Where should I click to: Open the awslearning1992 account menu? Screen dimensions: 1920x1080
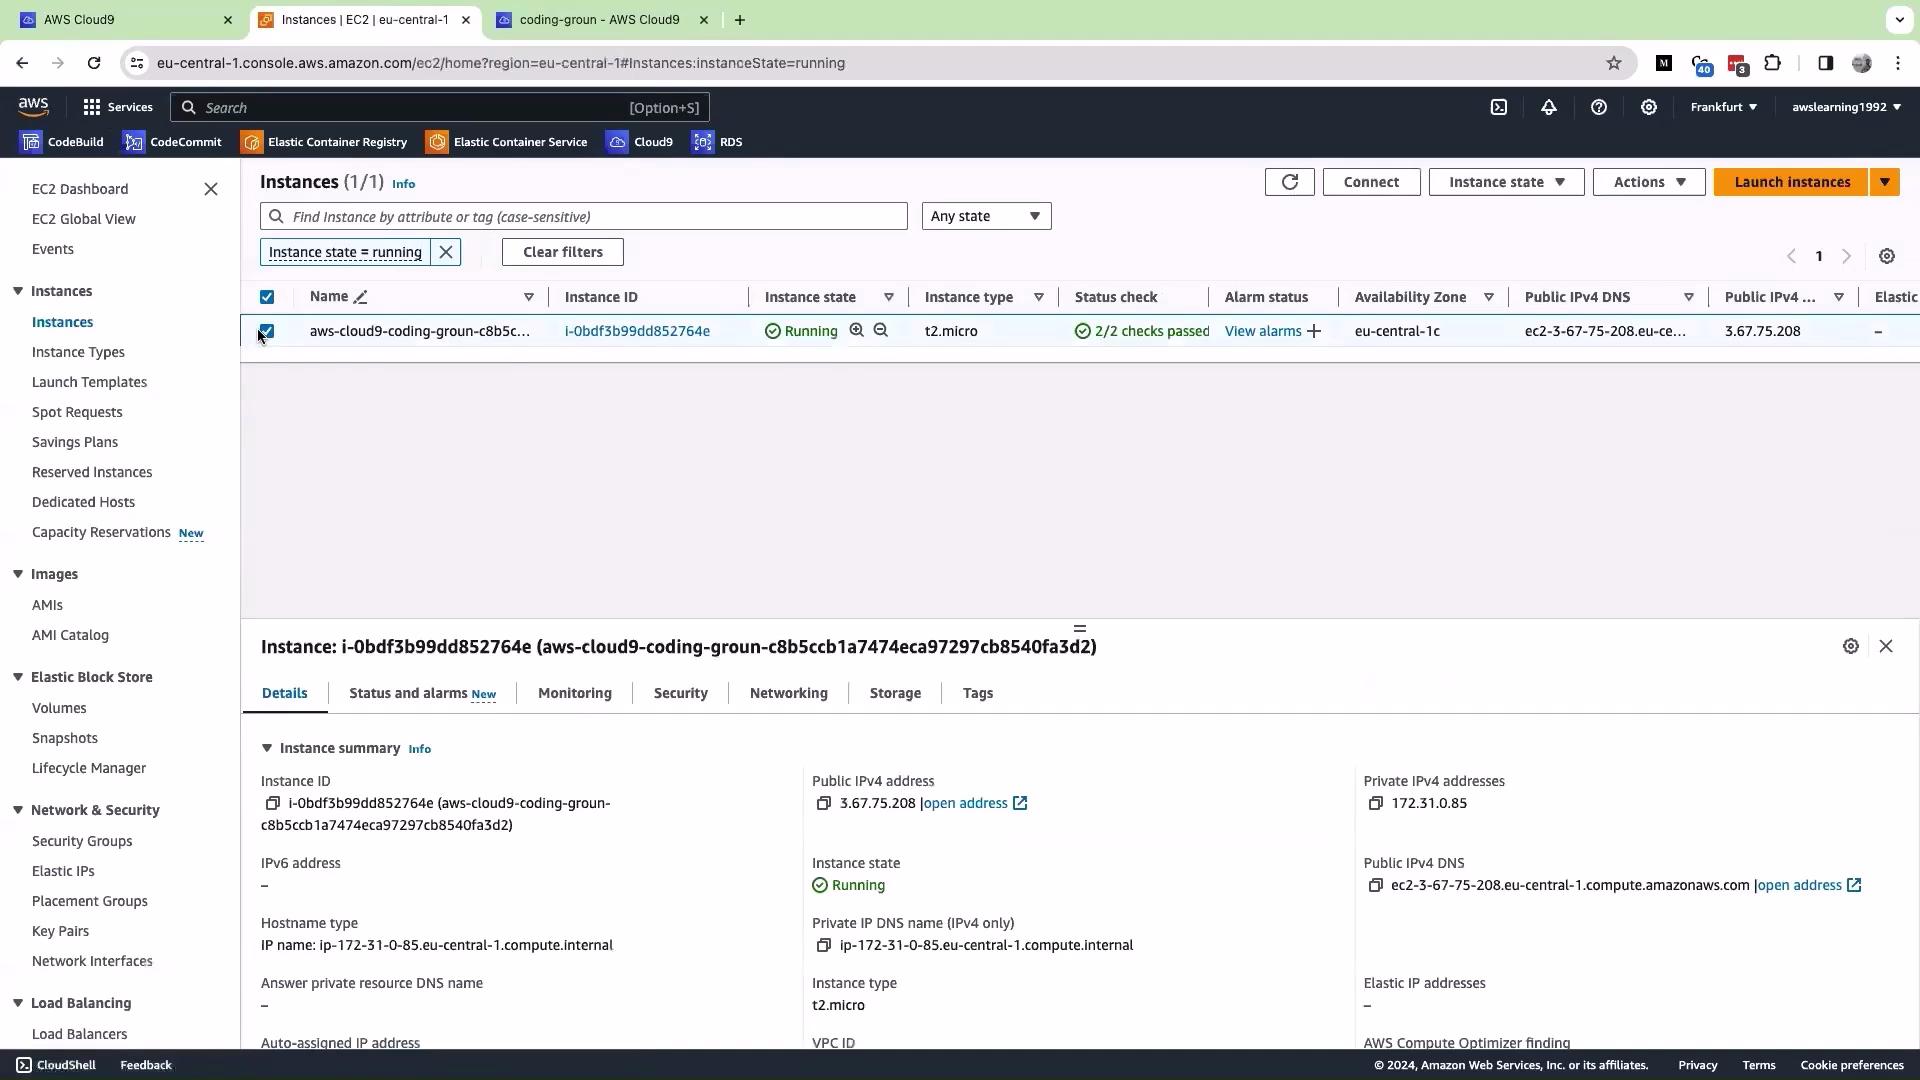[1846, 107]
